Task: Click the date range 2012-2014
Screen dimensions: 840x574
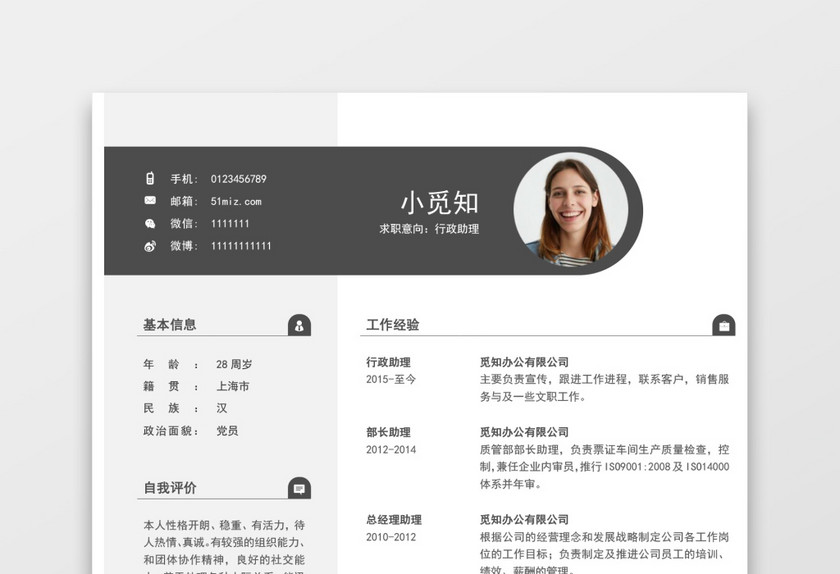Action: [391, 450]
